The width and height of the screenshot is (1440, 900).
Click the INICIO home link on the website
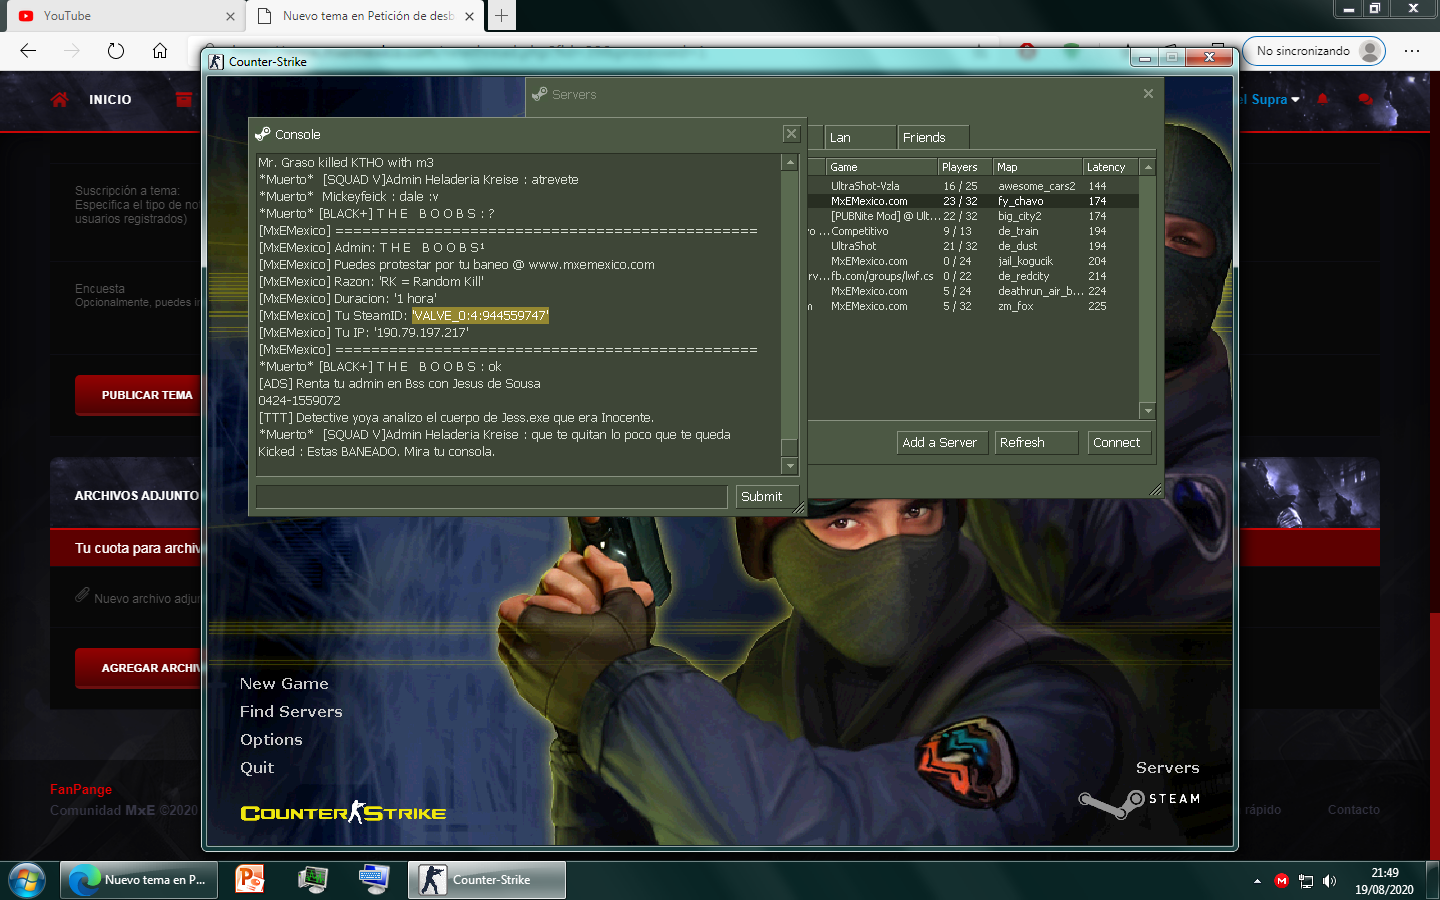click(110, 100)
